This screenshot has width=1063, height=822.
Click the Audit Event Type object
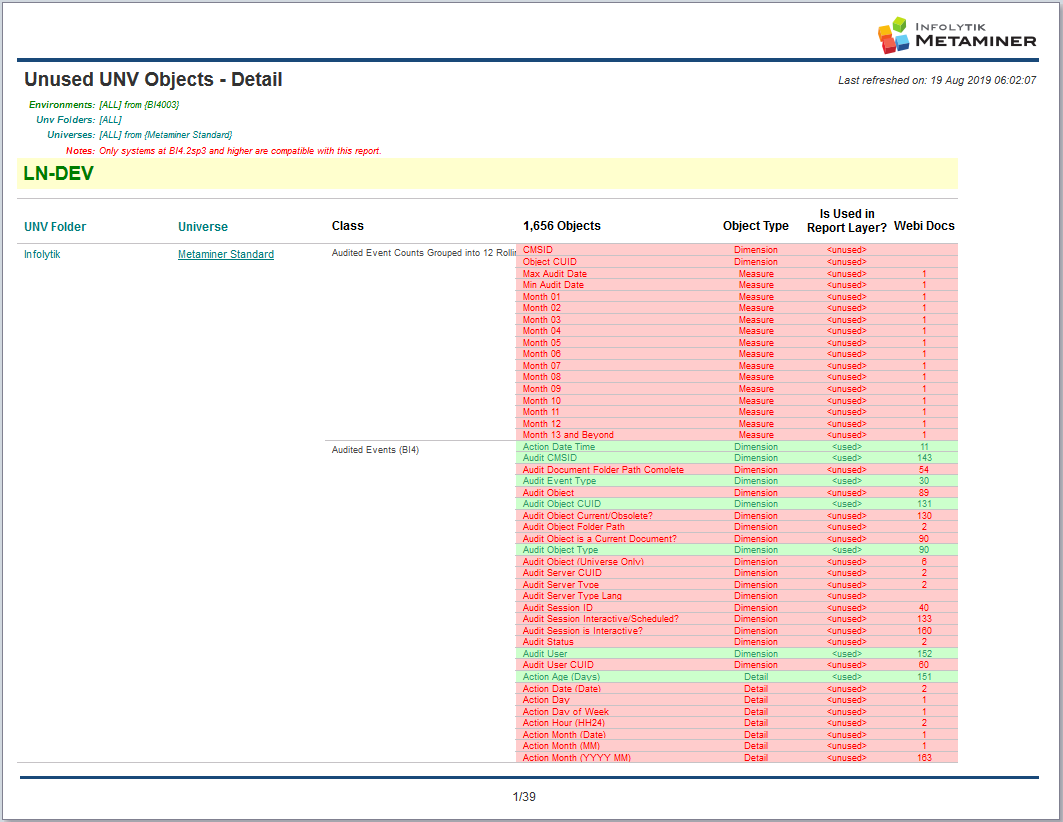point(559,480)
